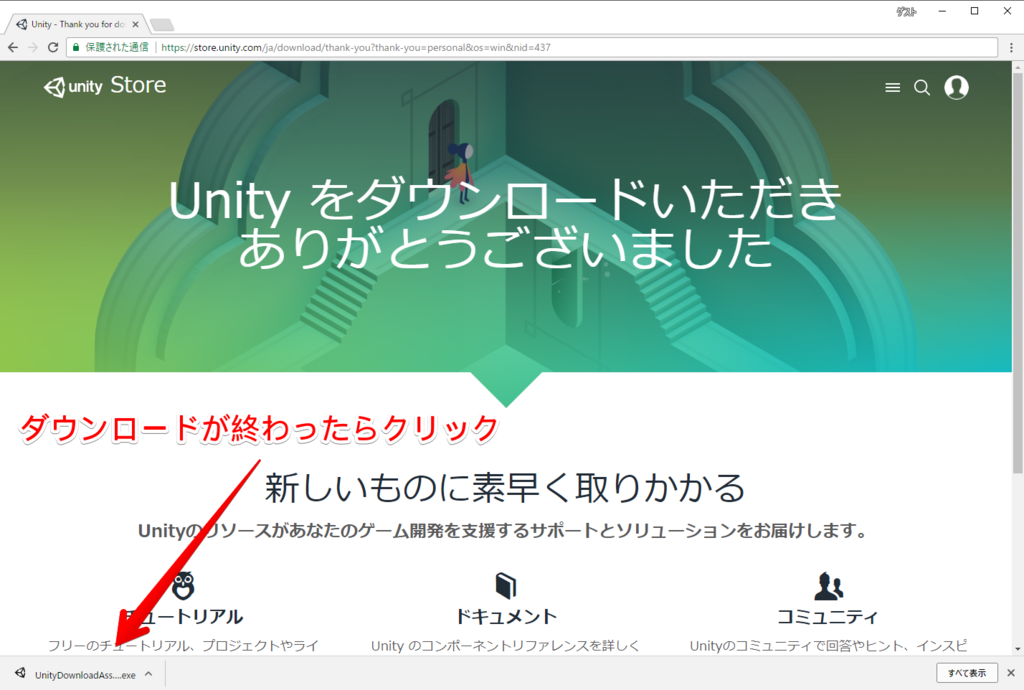This screenshot has width=1024, height=690.
Task: Open a new browser tab
Action: coord(162,25)
